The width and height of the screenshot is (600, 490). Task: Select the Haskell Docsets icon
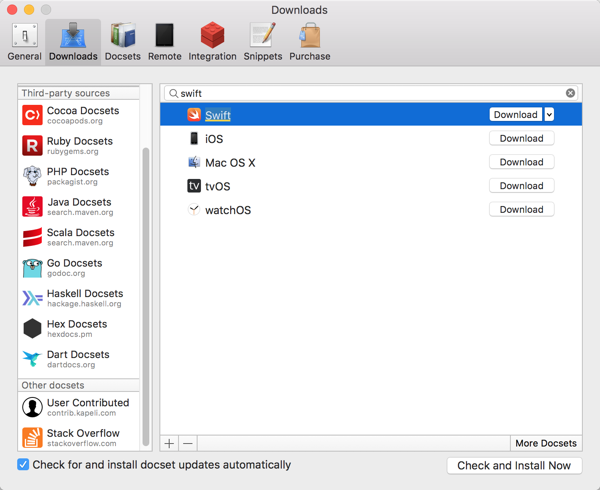pos(32,298)
